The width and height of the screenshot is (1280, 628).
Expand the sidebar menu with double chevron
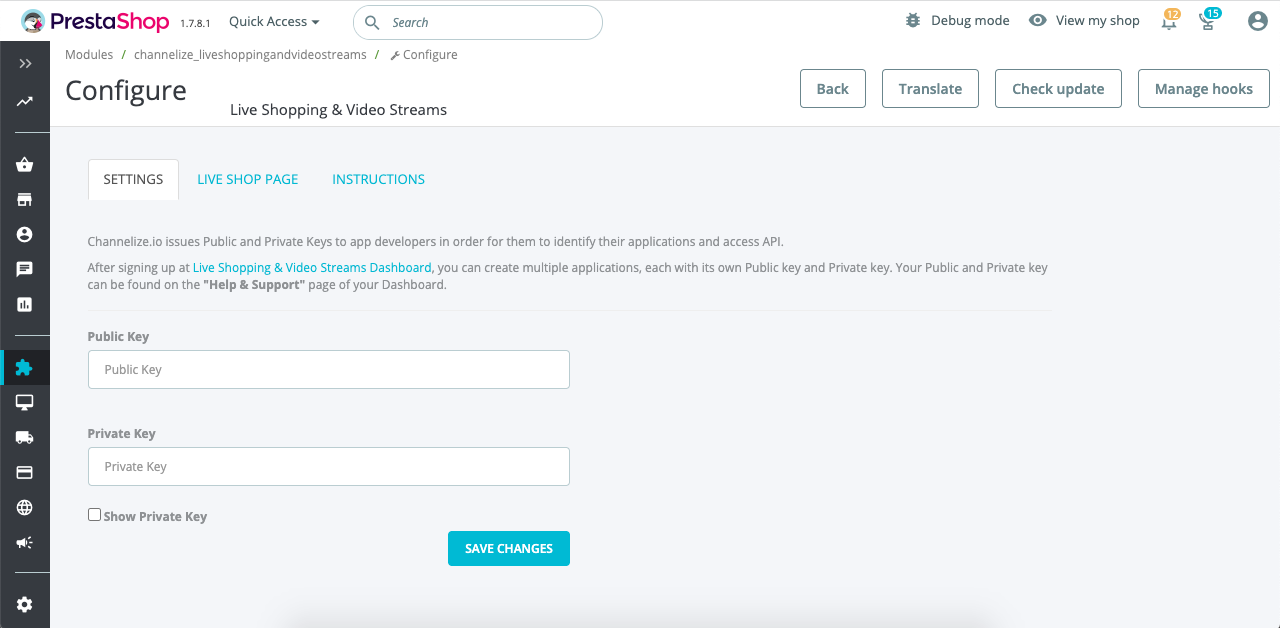pos(25,63)
